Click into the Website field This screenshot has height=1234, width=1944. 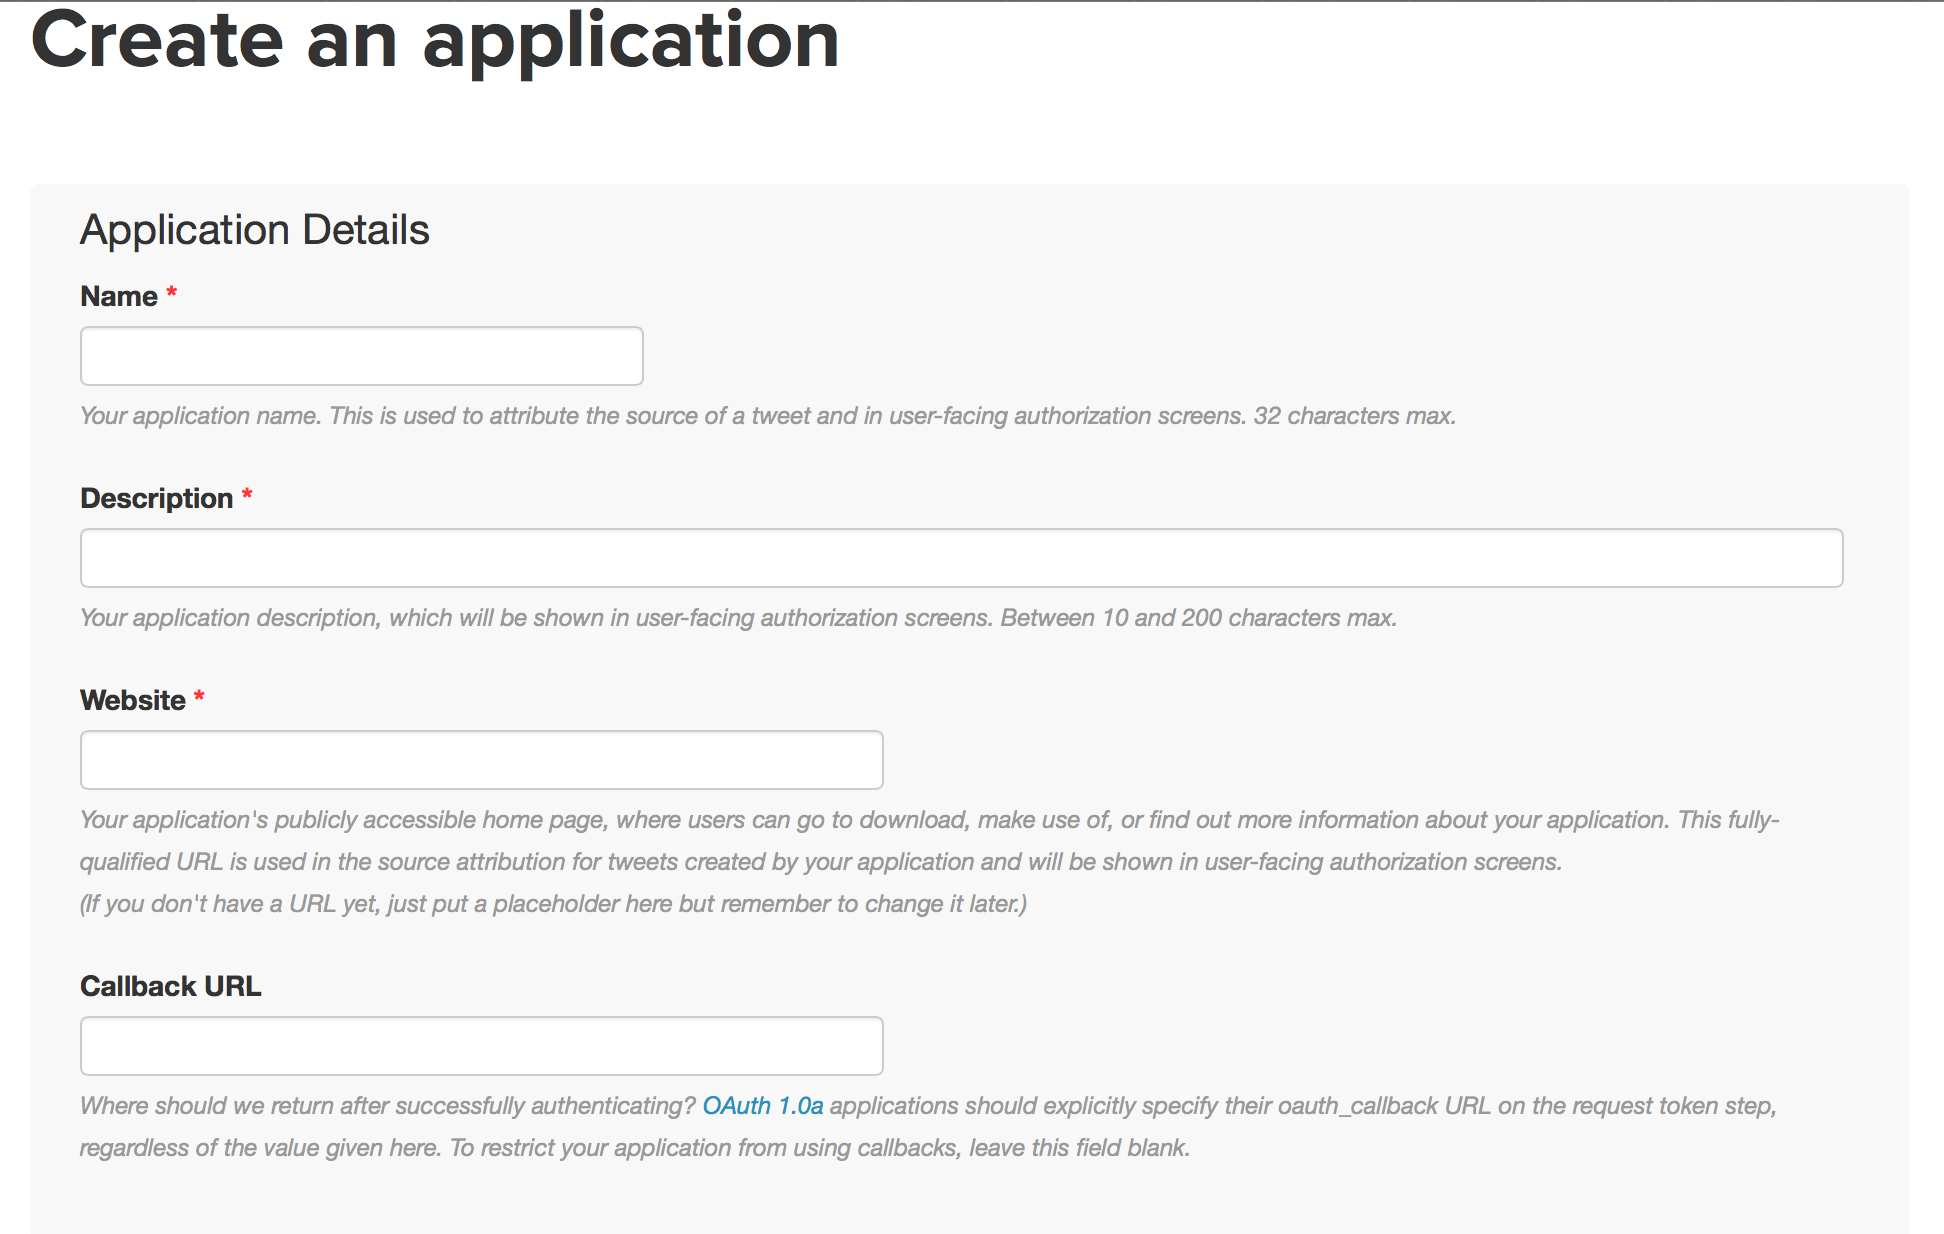481,760
